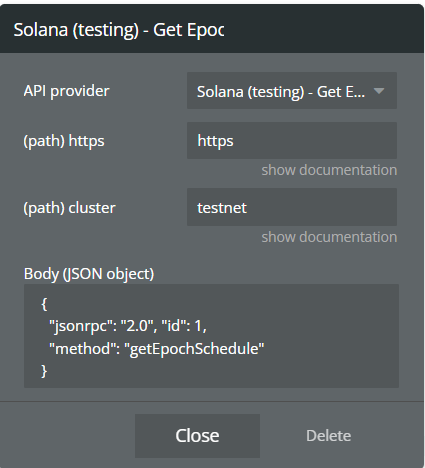Screen dimensions: 425x468
Task: Click the "2.0" version value in body
Action: [x=138, y=326]
